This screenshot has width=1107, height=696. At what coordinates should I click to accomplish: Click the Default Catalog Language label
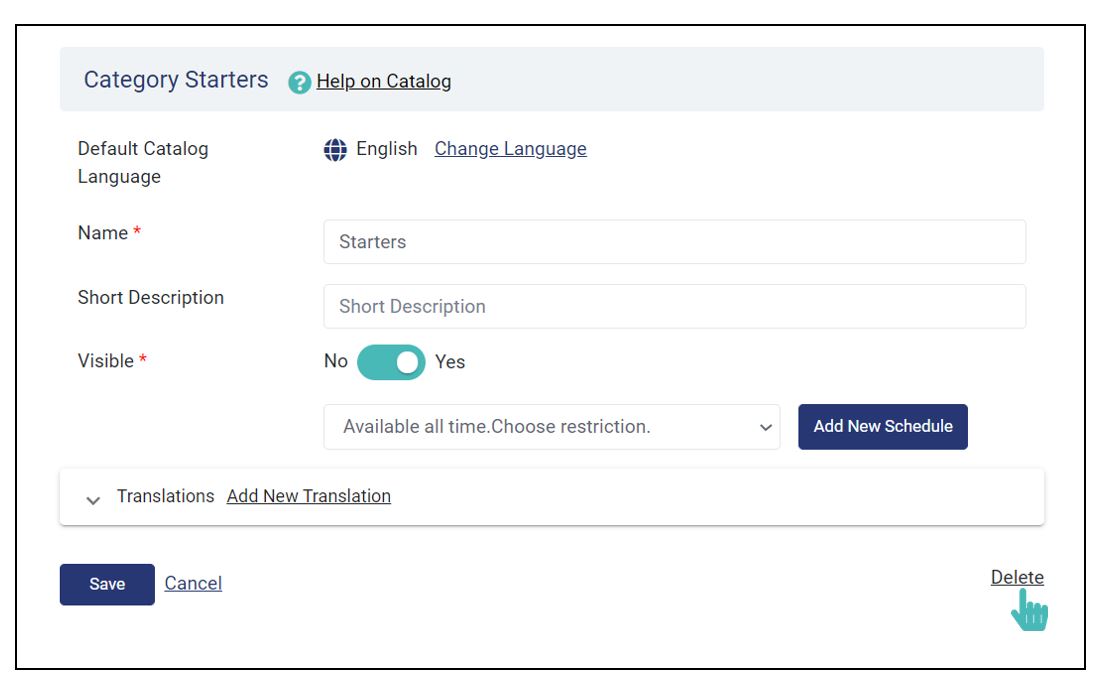(x=143, y=162)
